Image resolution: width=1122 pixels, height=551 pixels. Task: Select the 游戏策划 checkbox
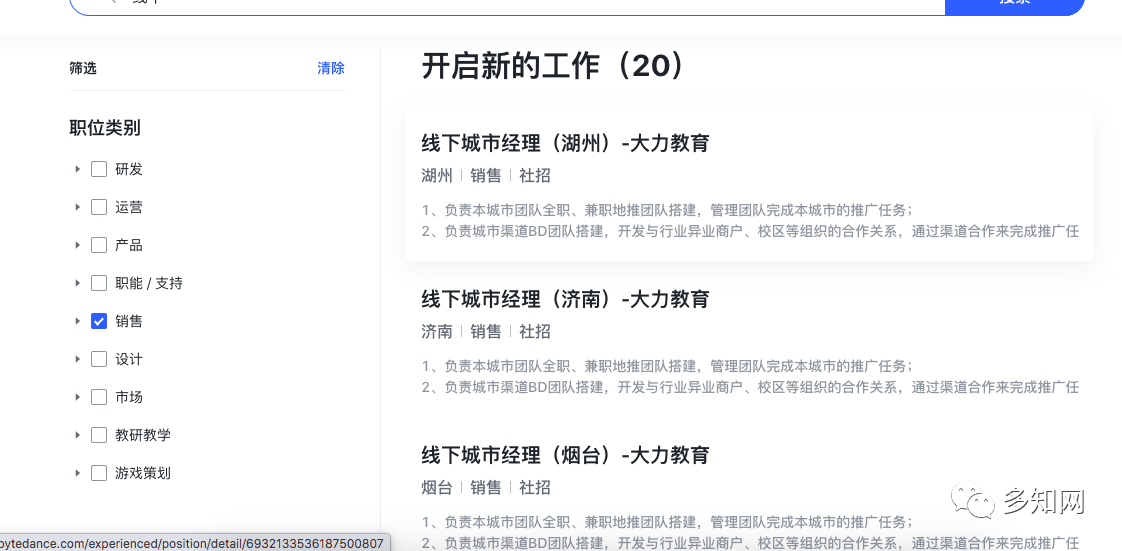[99, 473]
